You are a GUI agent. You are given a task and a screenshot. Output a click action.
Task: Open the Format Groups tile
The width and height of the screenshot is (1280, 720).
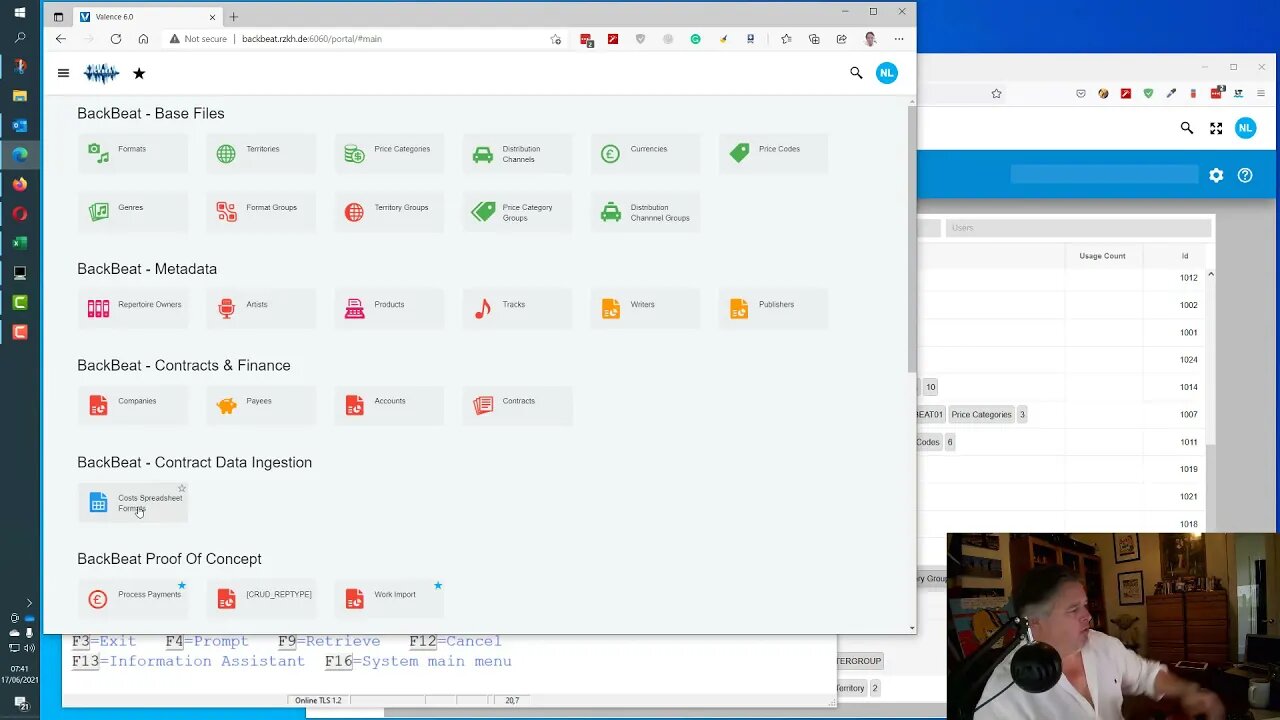(260, 212)
